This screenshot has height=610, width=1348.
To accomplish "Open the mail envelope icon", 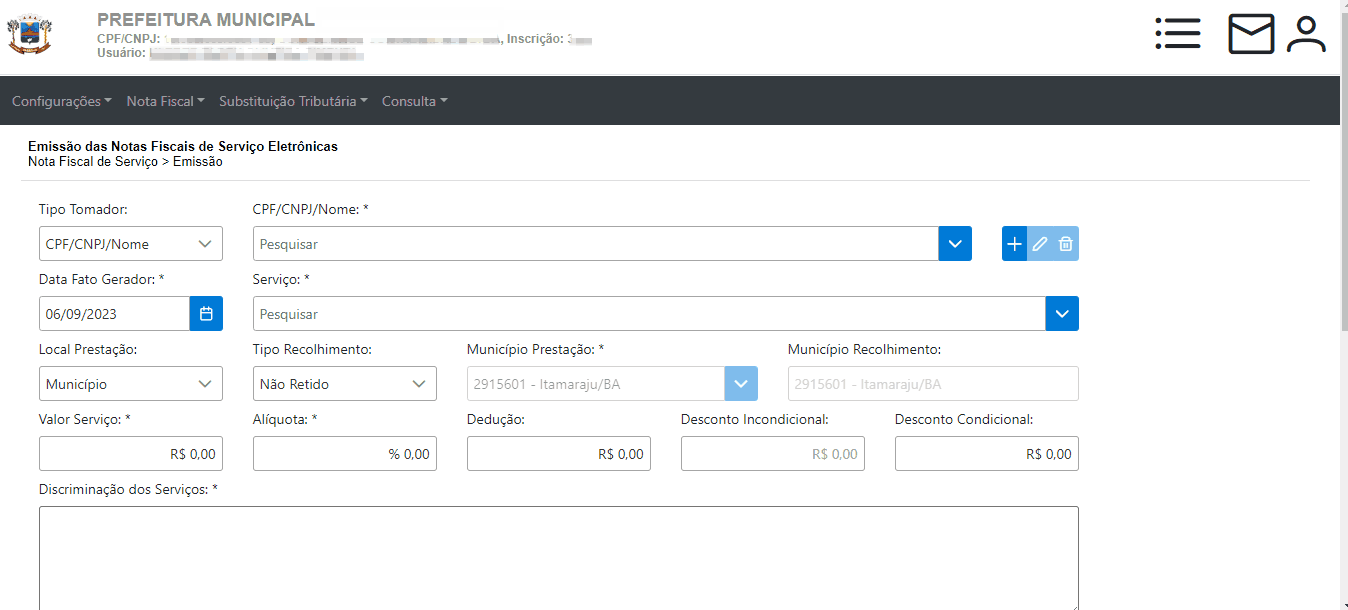I will 1251,34.
